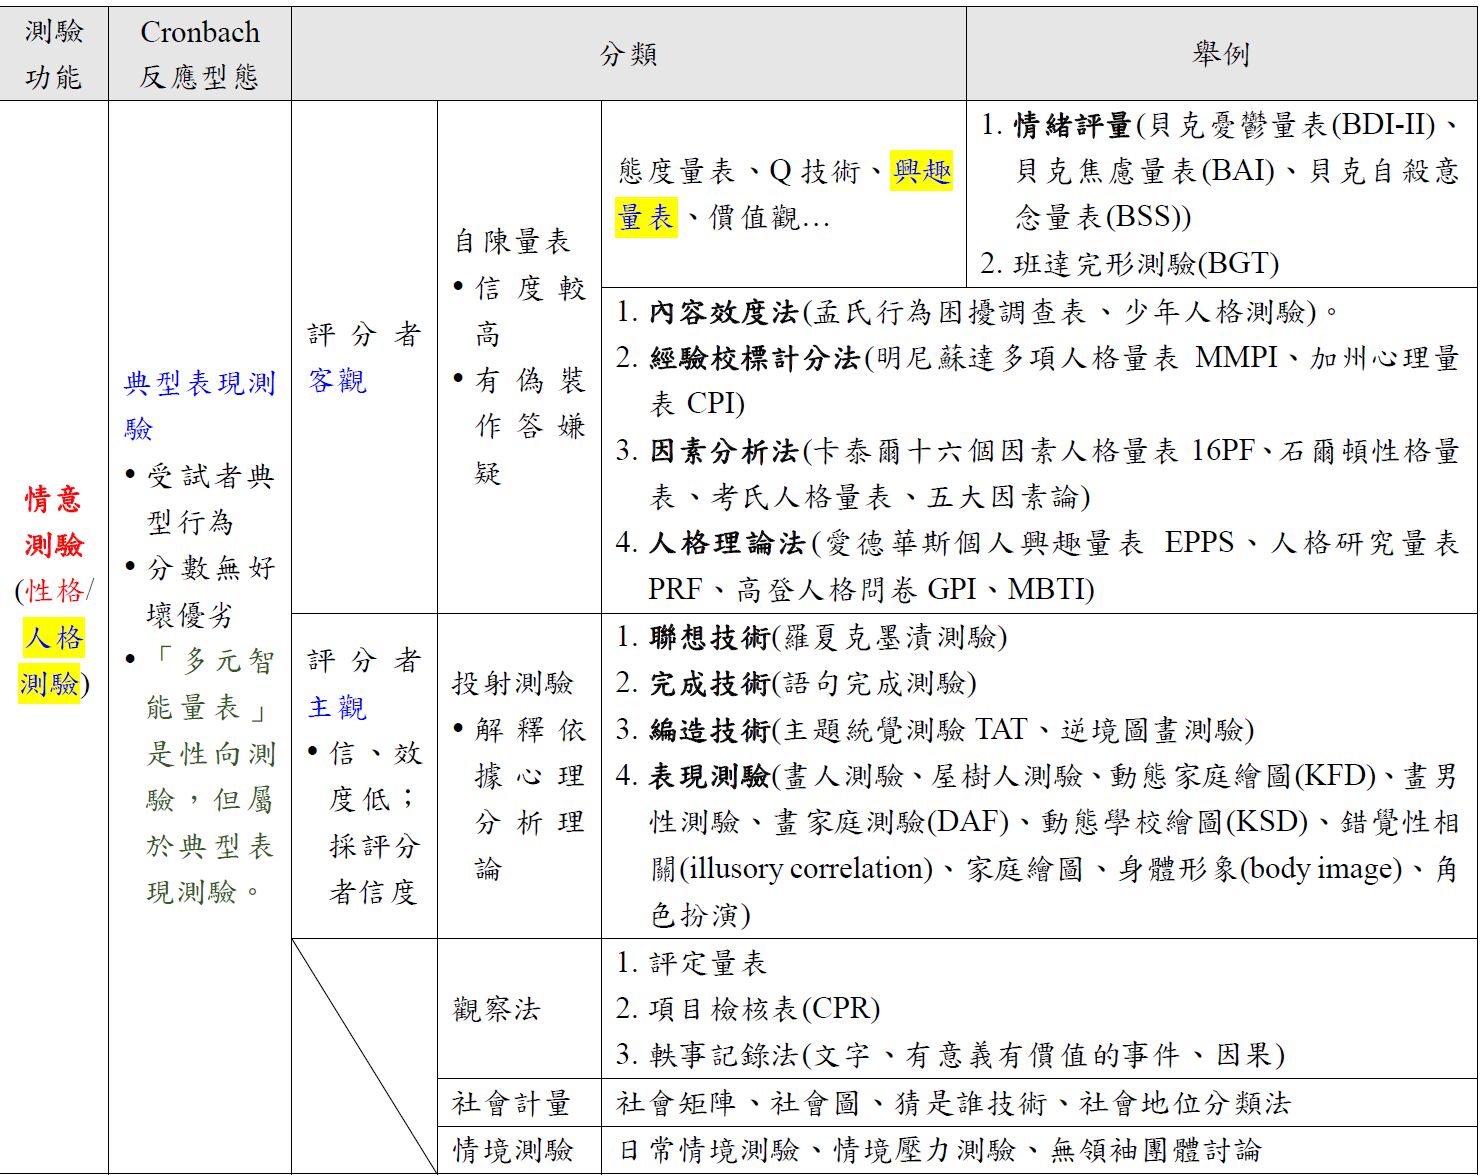Select the 舉例 header cell
Screen dimensions: 1480x1176
coord(1220,54)
